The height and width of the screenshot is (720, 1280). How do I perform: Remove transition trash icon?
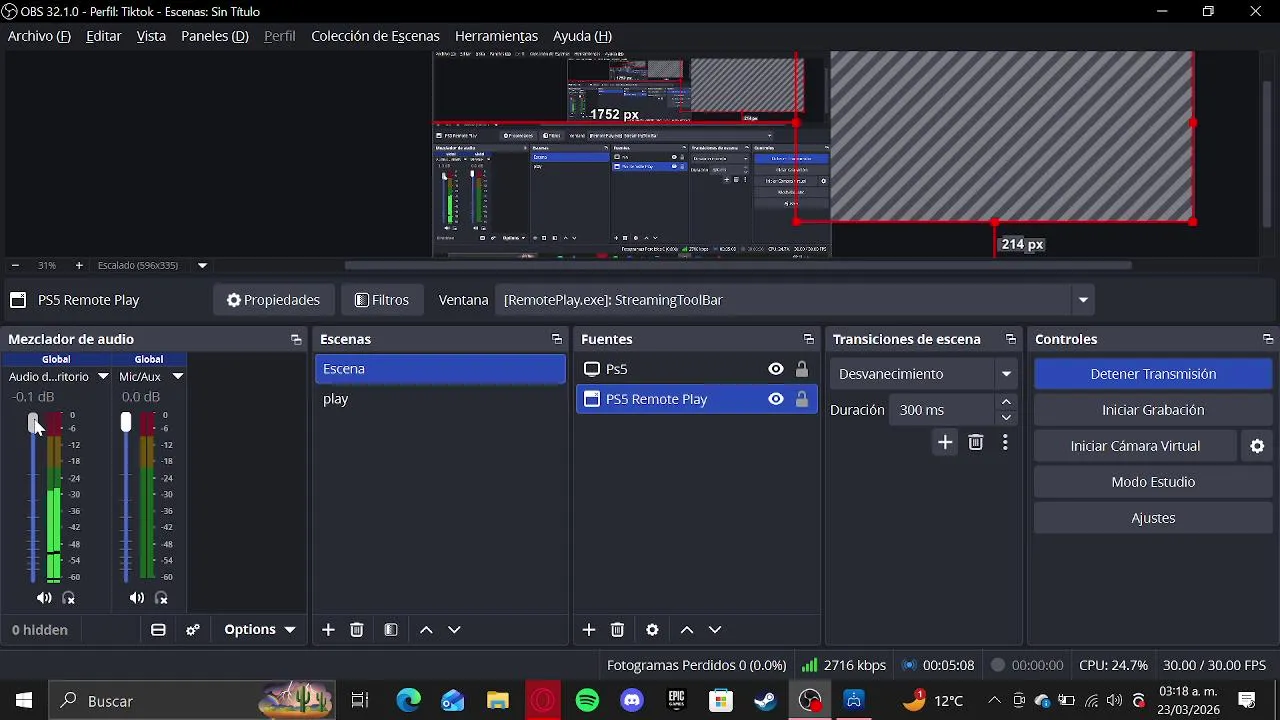976,442
